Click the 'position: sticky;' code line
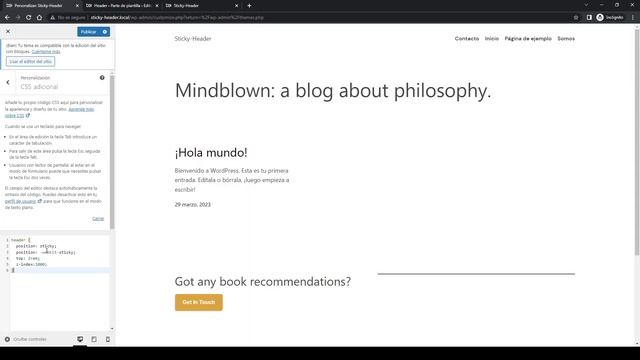Image resolution: width=640 pixels, height=360 pixels. [36, 246]
